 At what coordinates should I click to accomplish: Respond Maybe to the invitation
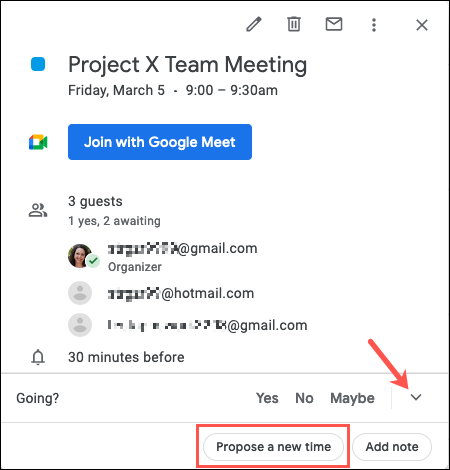coord(352,398)
